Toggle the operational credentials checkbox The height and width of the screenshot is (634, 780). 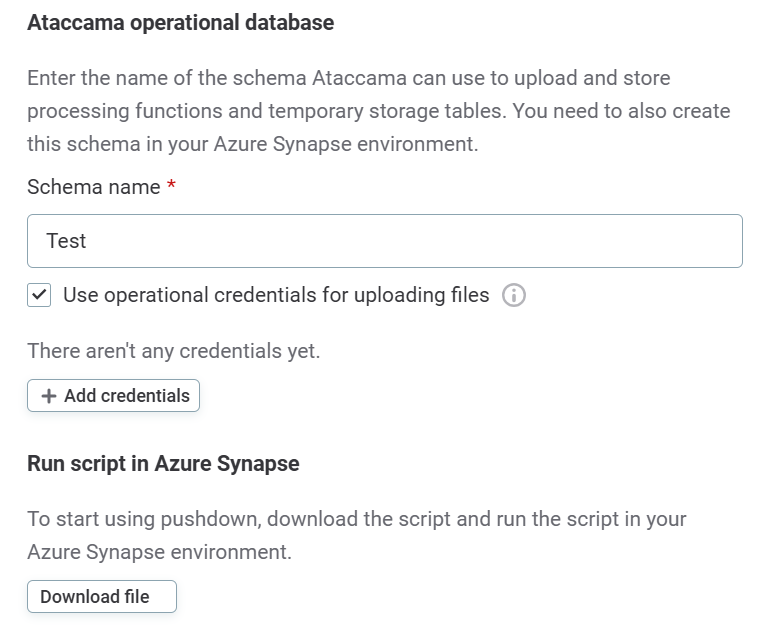point(39,295)
